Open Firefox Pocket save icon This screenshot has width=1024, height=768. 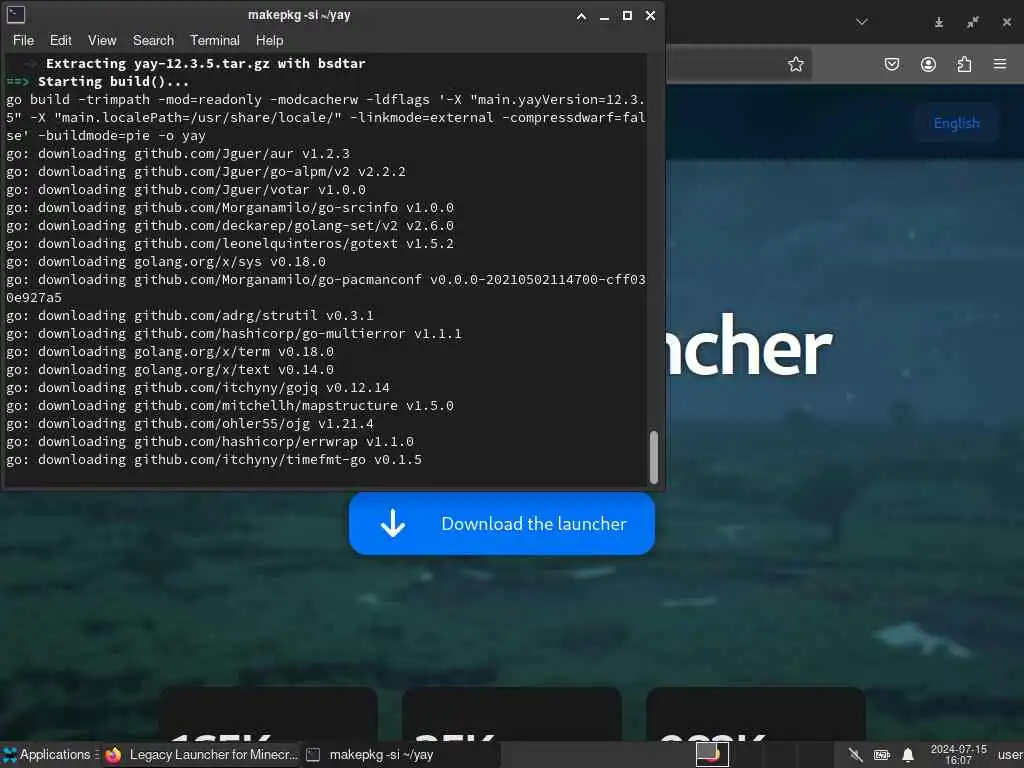891,64
